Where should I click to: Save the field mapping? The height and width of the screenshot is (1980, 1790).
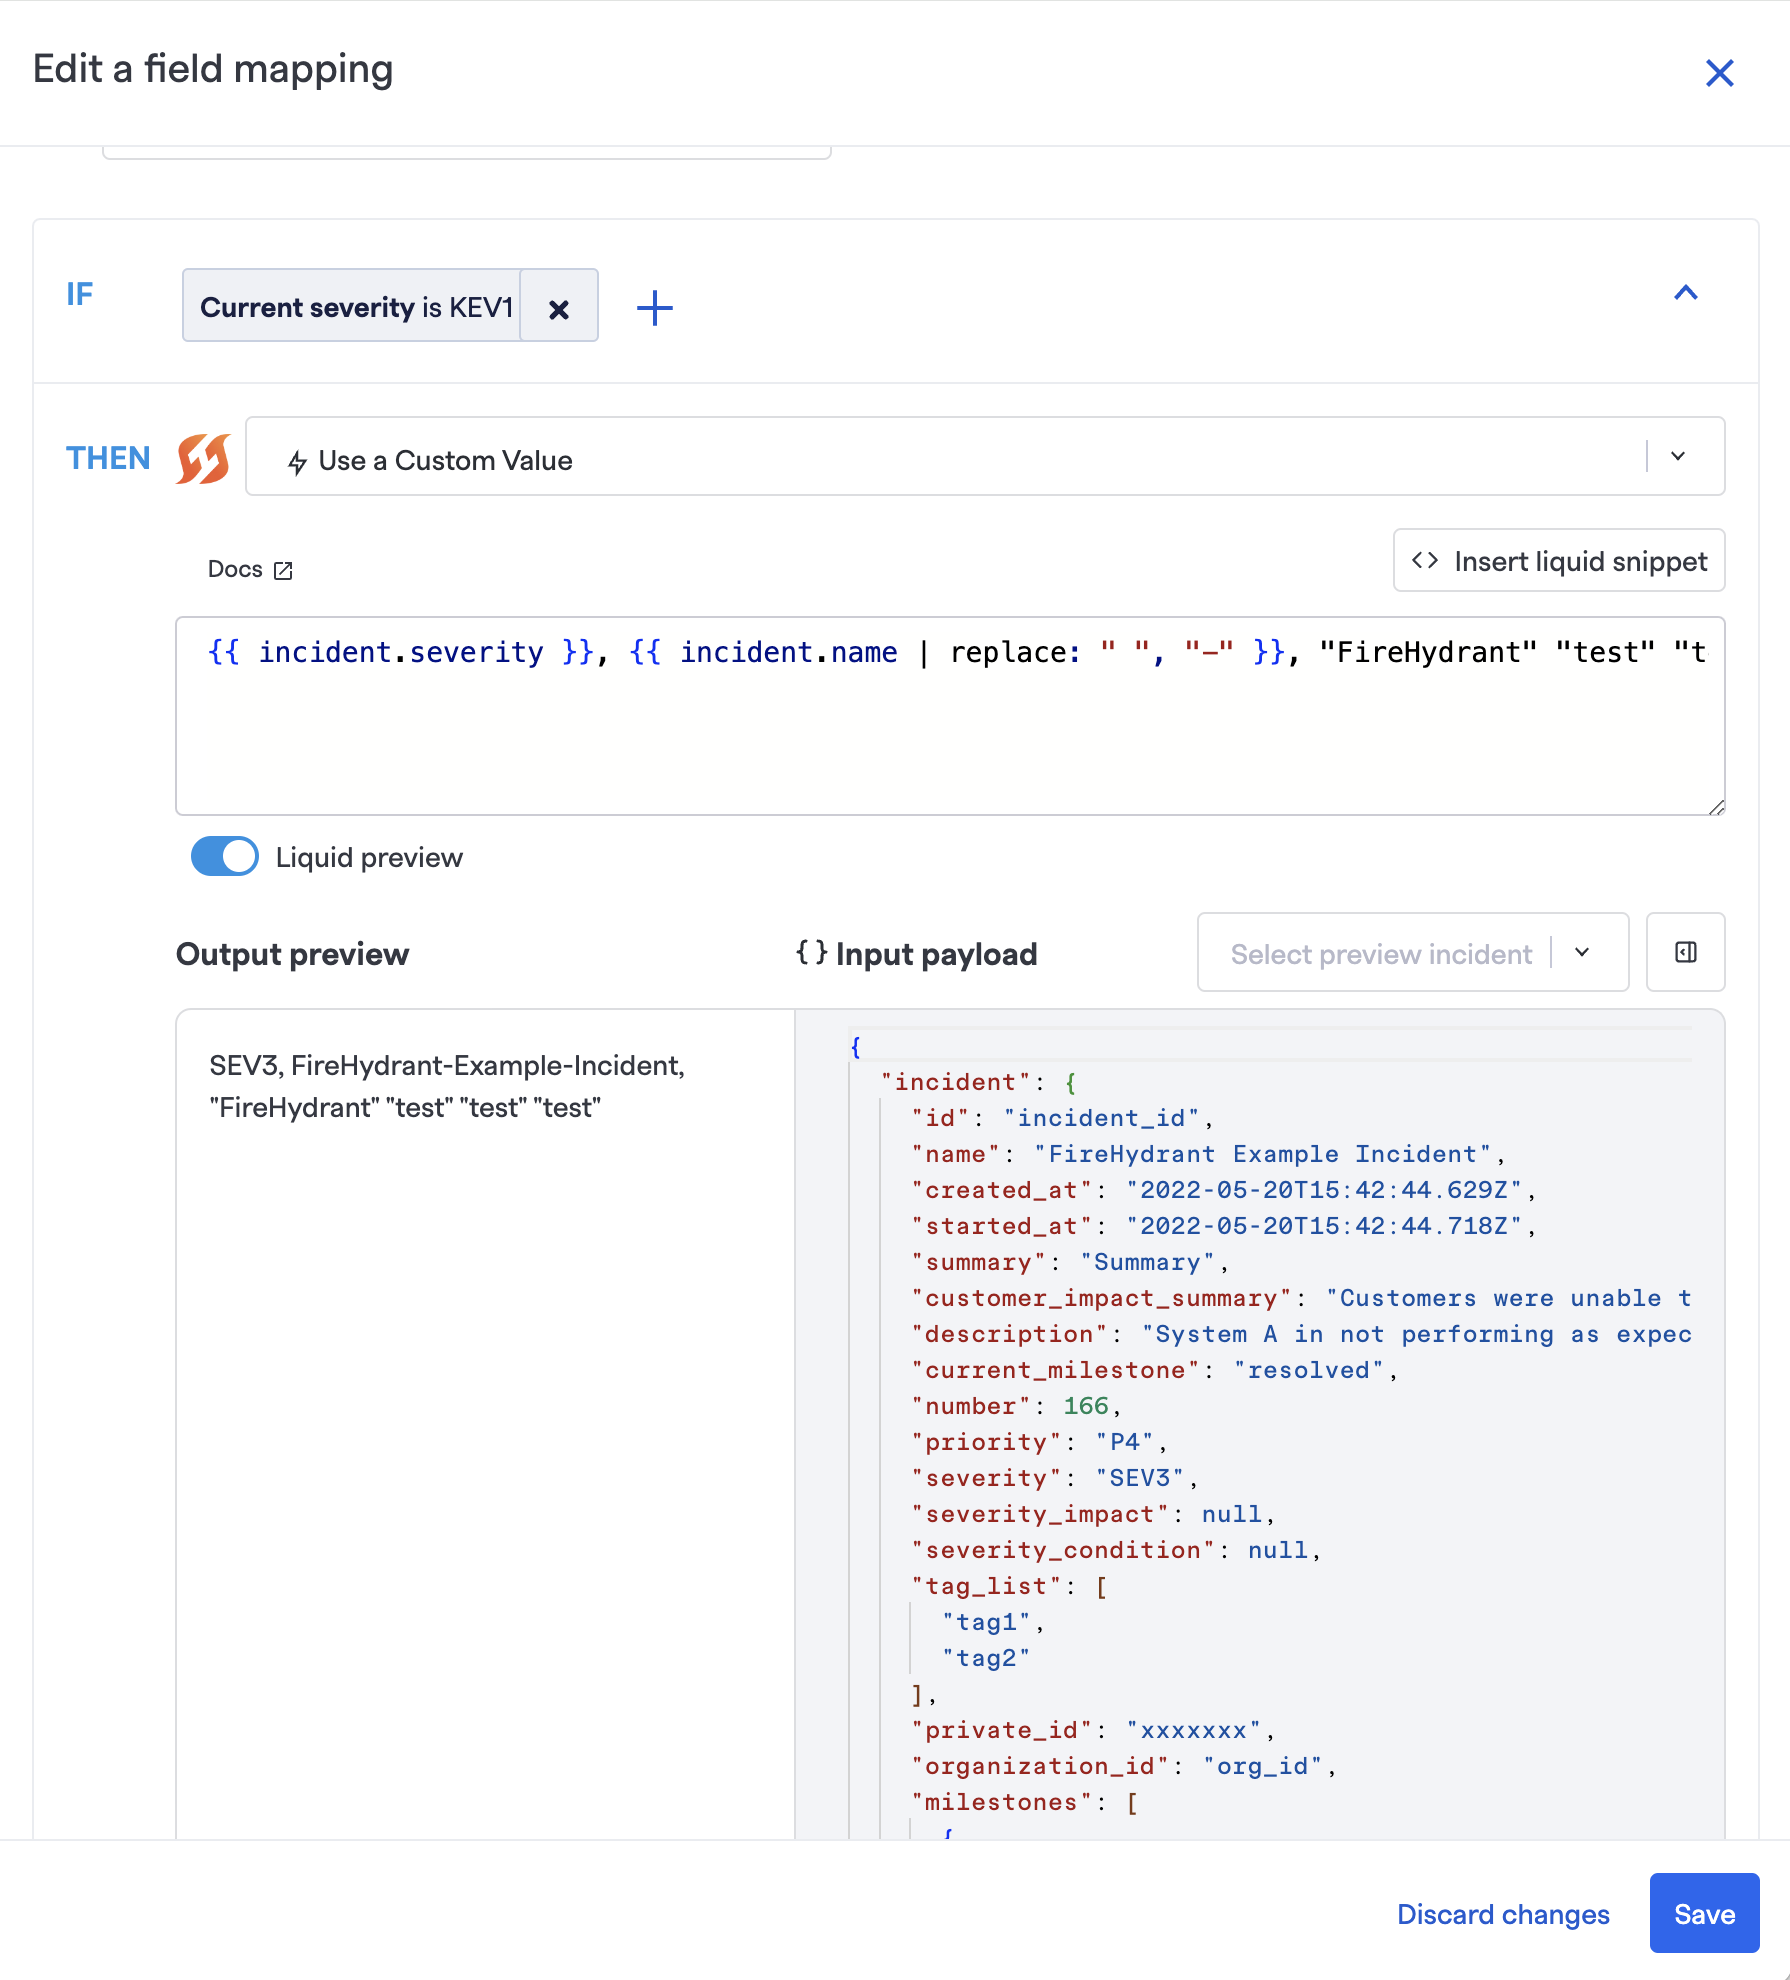[1704, 1913]
